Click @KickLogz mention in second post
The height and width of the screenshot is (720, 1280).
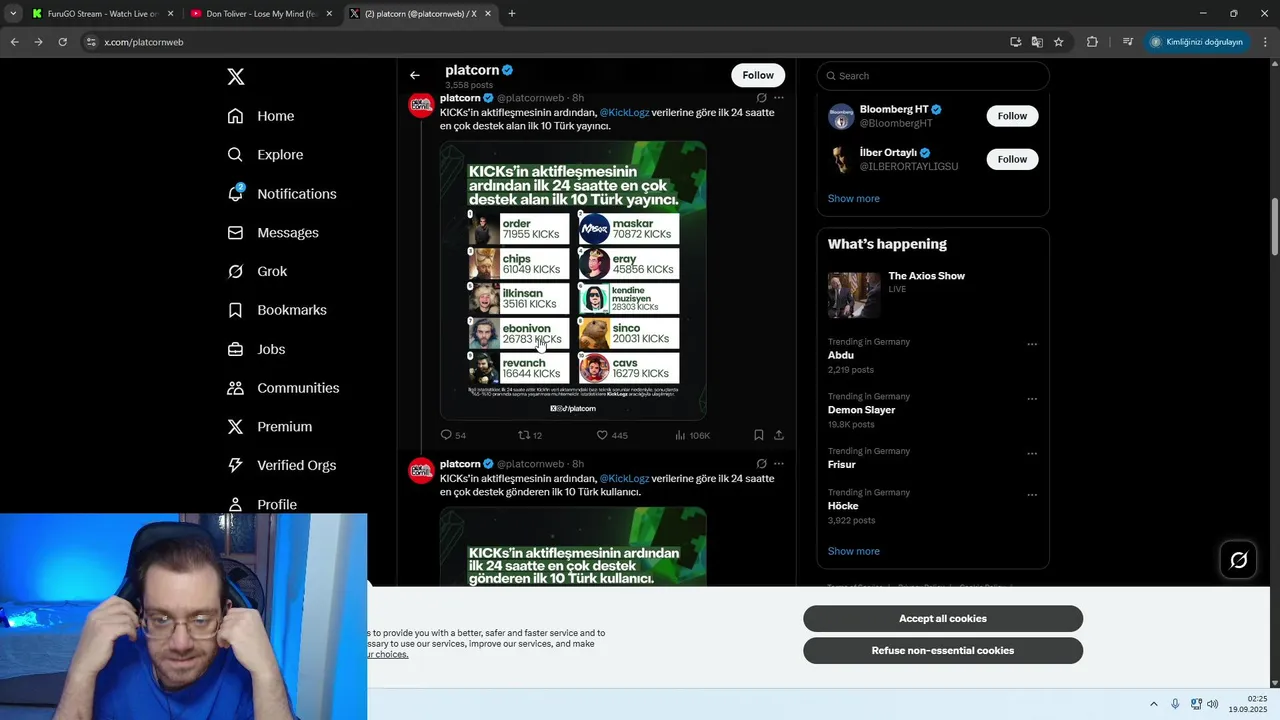tap(624, 479)
